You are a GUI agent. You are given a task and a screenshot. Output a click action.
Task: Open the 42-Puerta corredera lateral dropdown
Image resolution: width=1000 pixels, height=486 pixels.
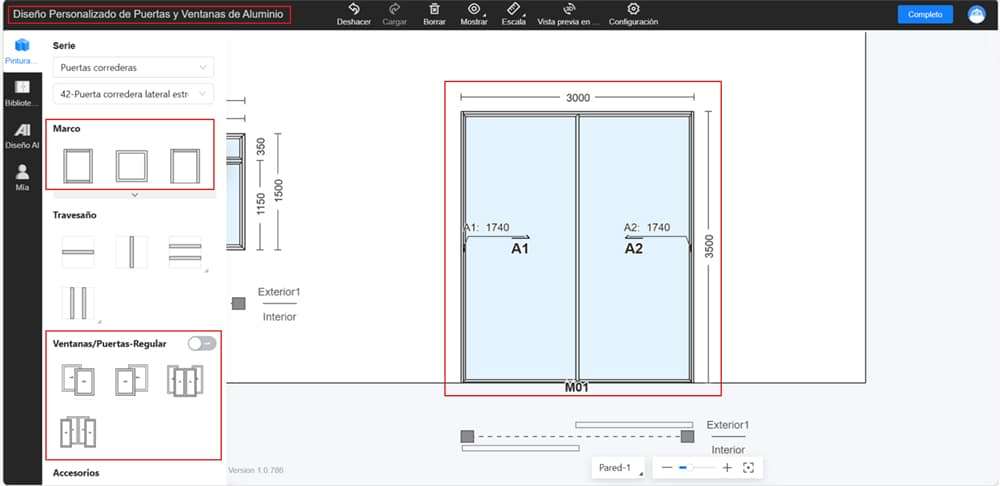tap(133, 94)
